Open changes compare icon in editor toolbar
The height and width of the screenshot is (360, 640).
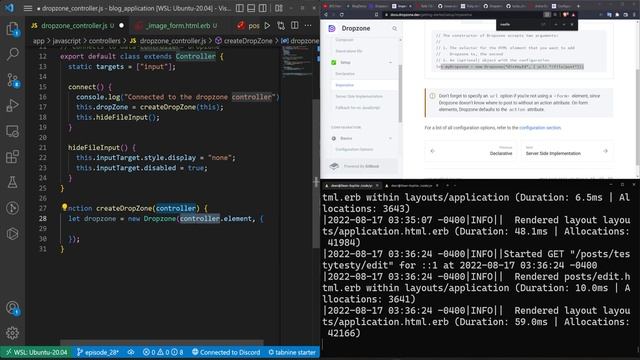(x=281, y=25)
